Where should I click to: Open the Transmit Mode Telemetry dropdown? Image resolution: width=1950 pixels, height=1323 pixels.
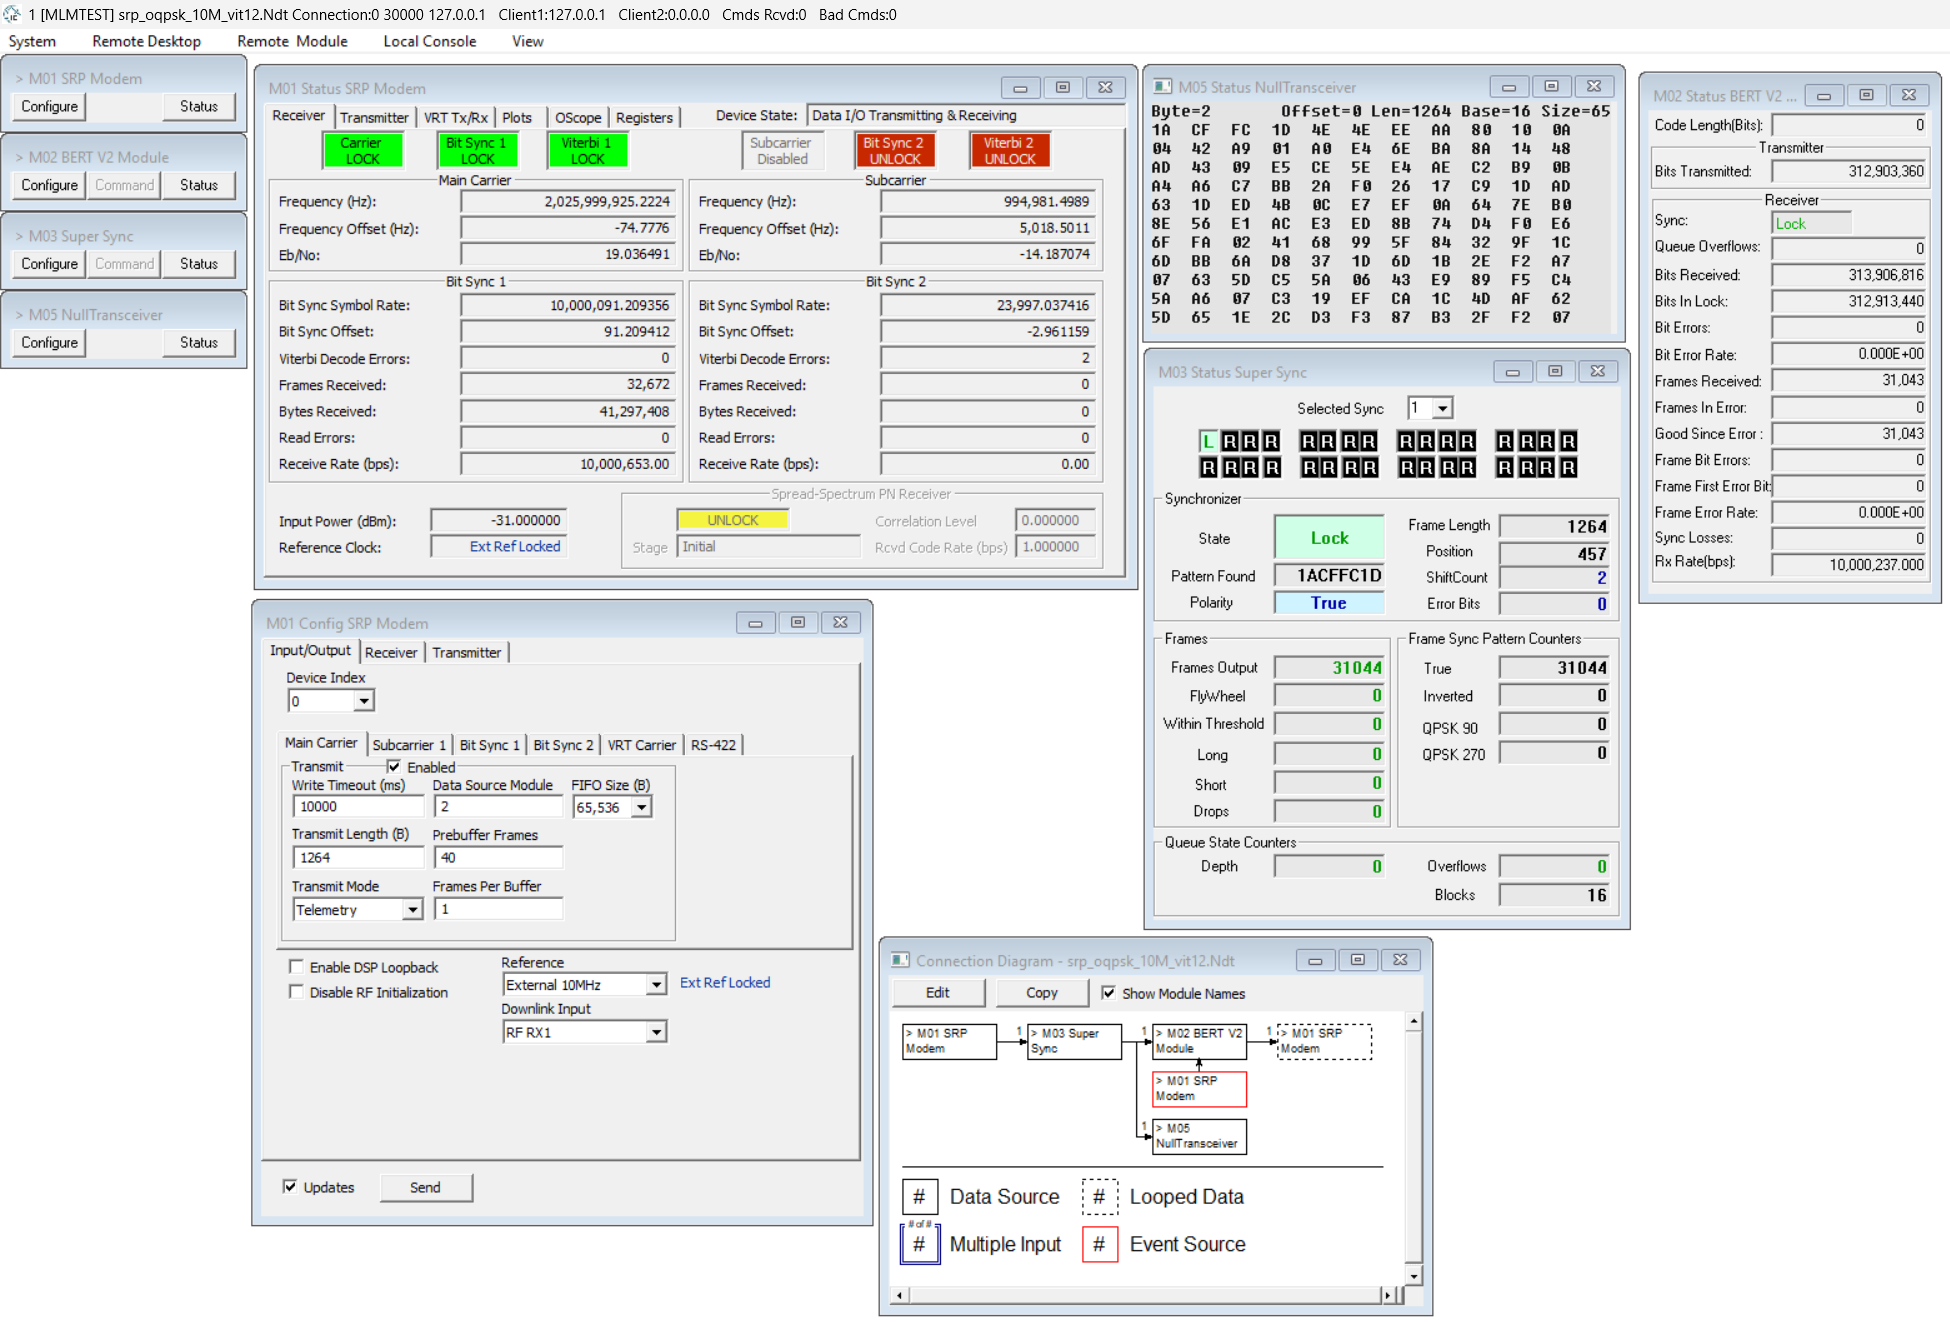click(x=412, y=910)
